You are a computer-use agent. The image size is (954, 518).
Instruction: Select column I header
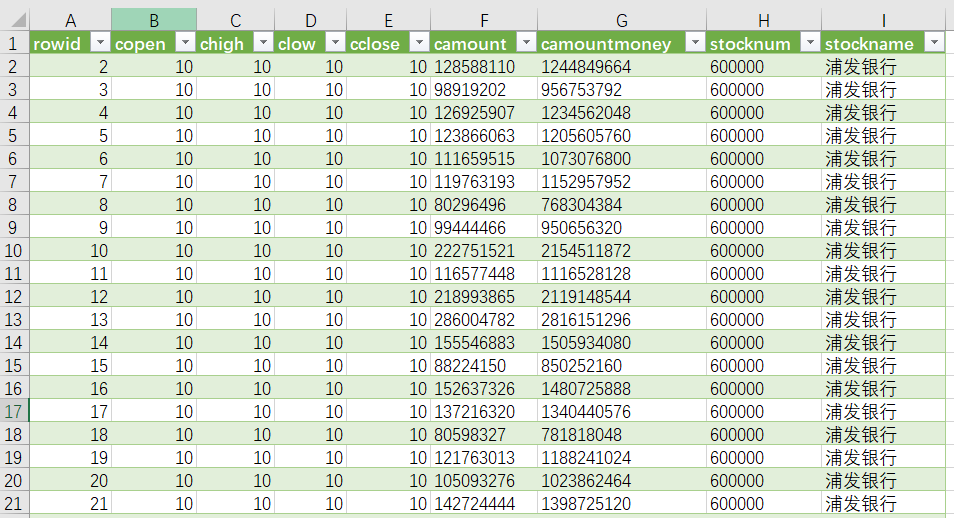pyautogui.click(x=883, y=20)
